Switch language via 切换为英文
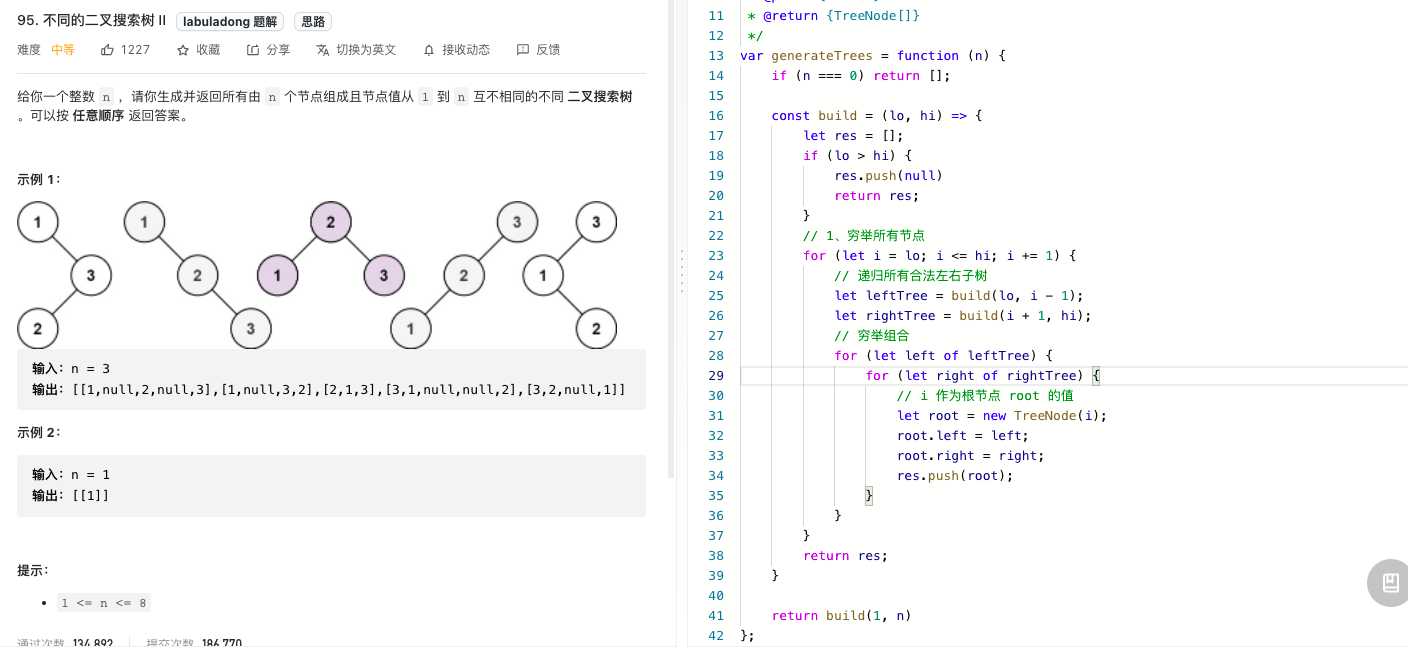This screenshot has width=1408, height=650. pyautogui.click(x=356, y=50)
